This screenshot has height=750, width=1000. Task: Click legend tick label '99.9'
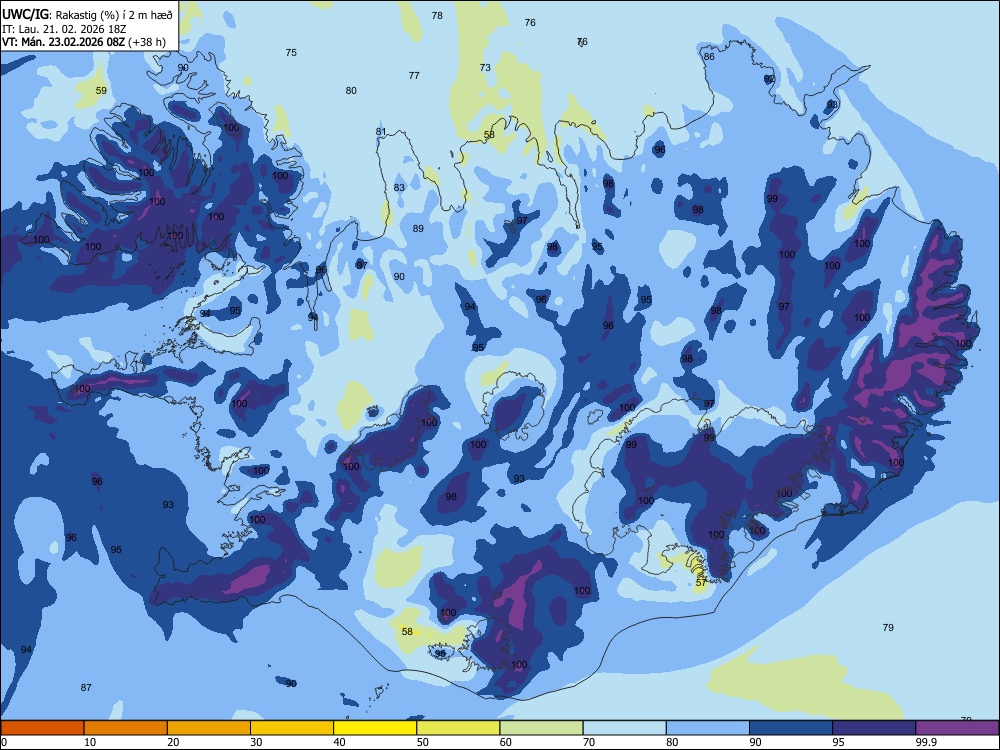tap(925, 742)
